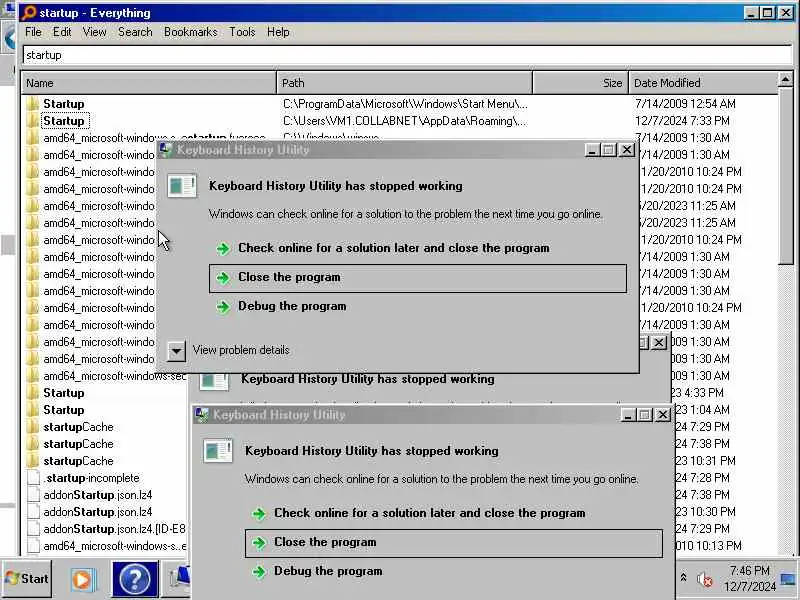
Task: Select the '.startup-incomplete' file
Action: (91, 478)
